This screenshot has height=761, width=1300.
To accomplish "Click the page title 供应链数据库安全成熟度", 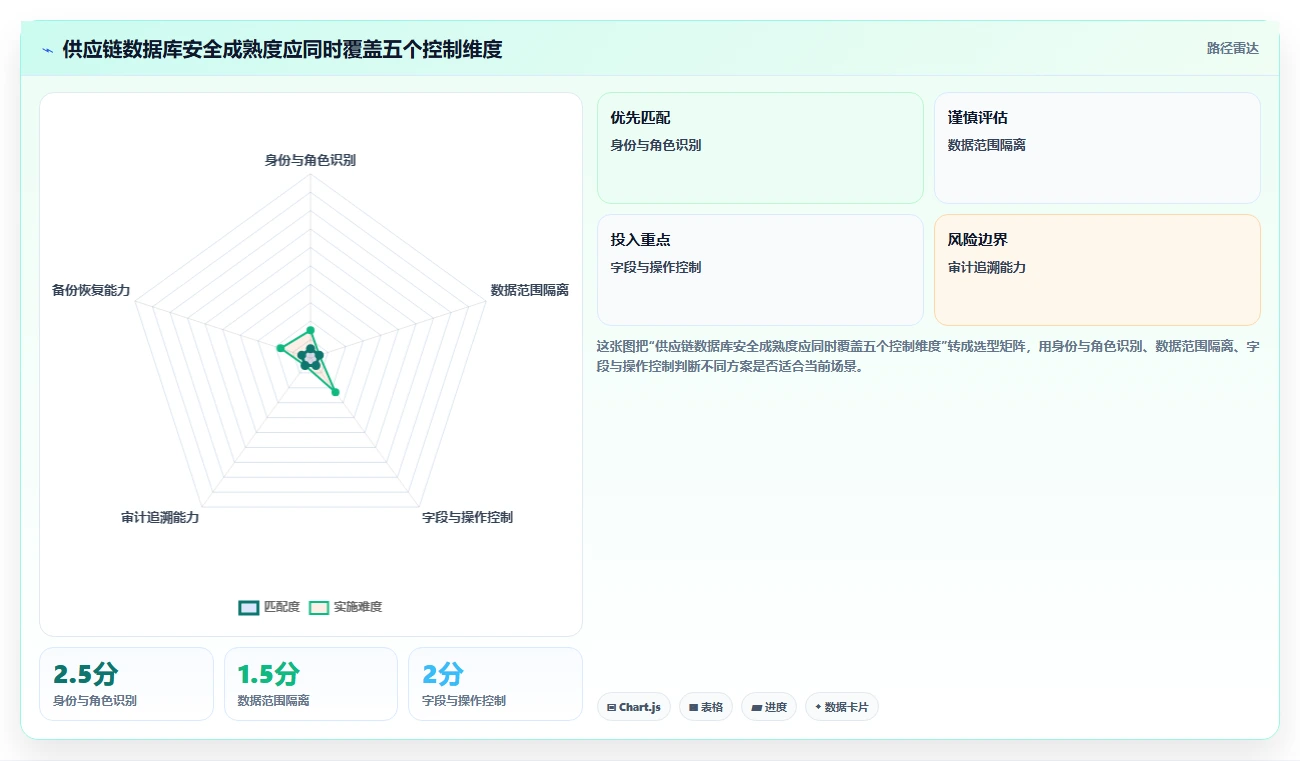I will (x=282, y=49).
